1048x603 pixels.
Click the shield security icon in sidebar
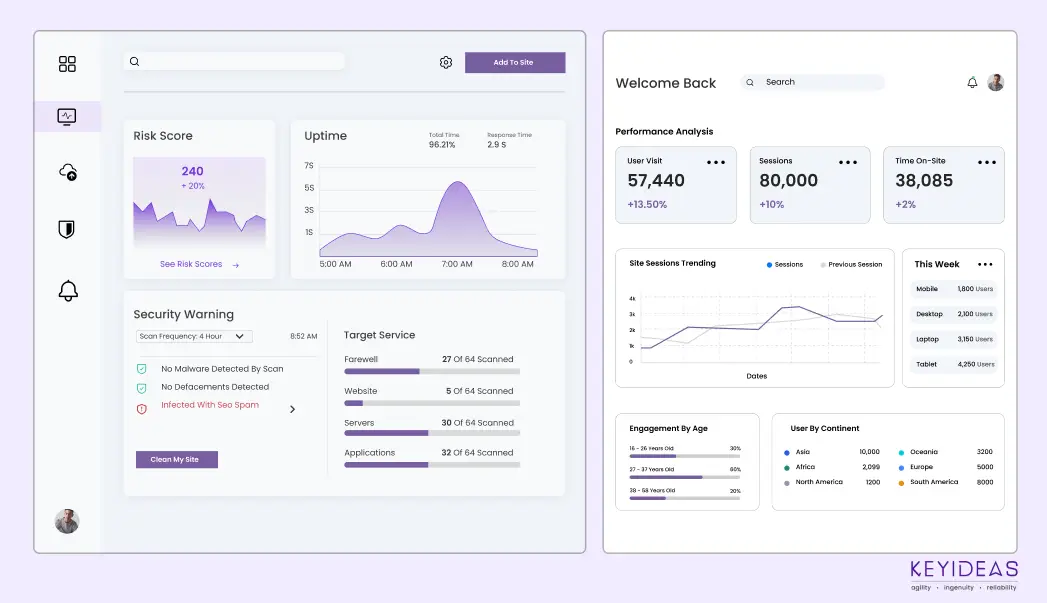[x=67, y=230]
